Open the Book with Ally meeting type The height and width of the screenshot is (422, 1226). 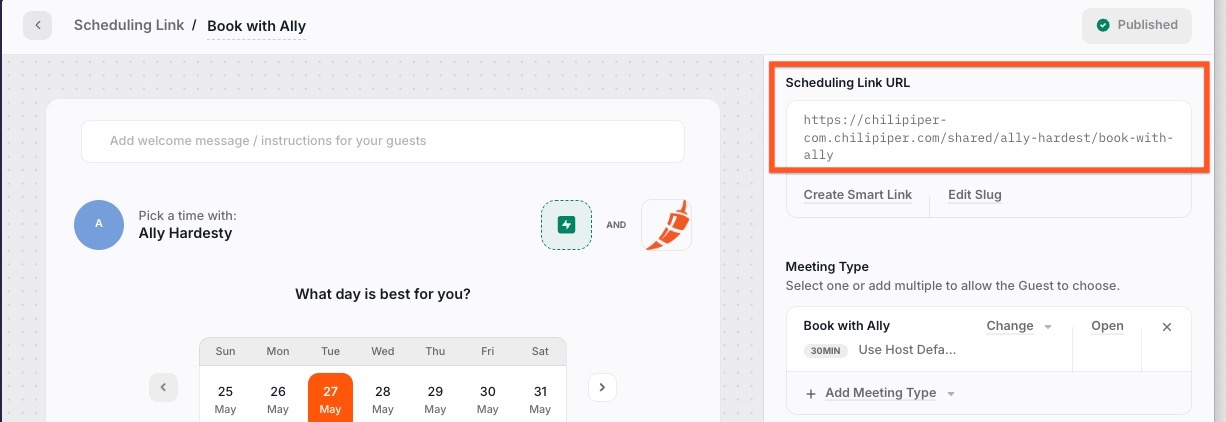[1107, 326]
